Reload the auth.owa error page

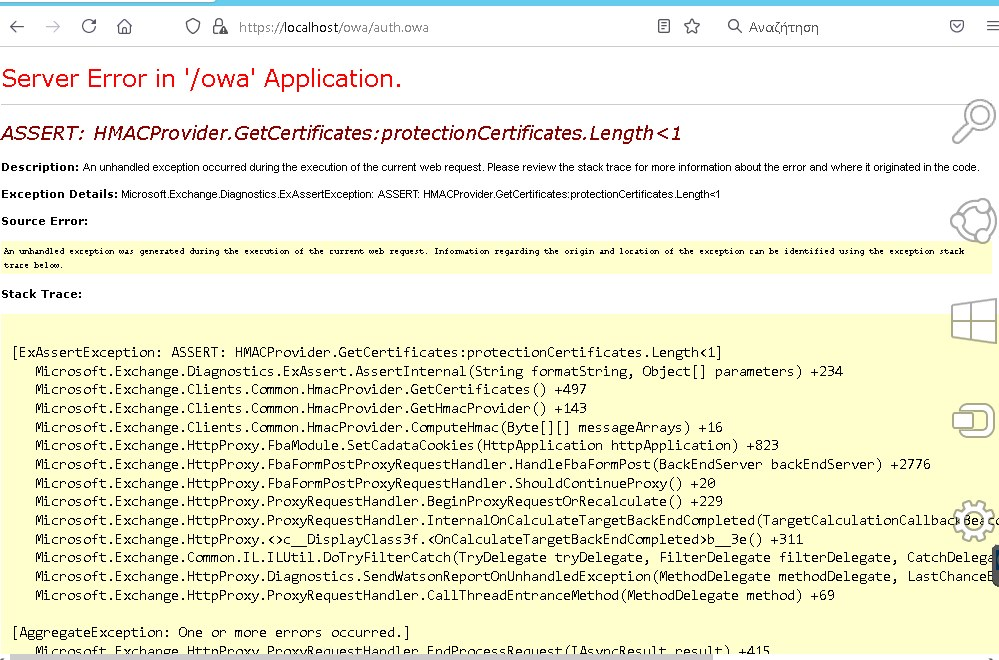(x=88, y=26)
